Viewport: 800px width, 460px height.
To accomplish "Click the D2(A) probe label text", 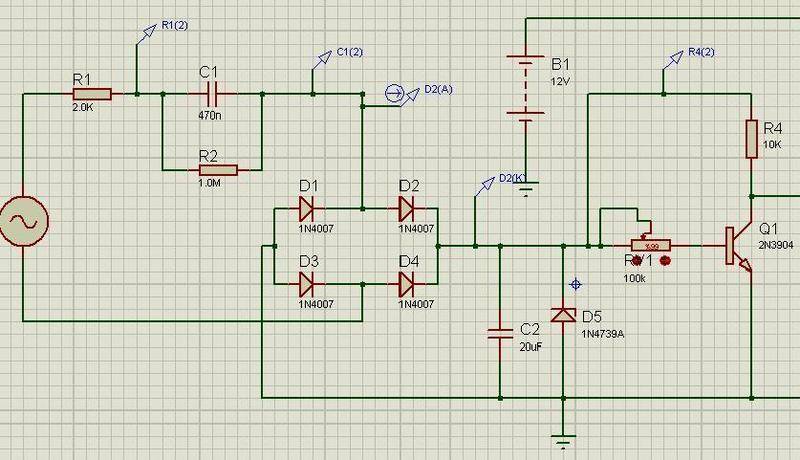I will (x=438, y=89).
